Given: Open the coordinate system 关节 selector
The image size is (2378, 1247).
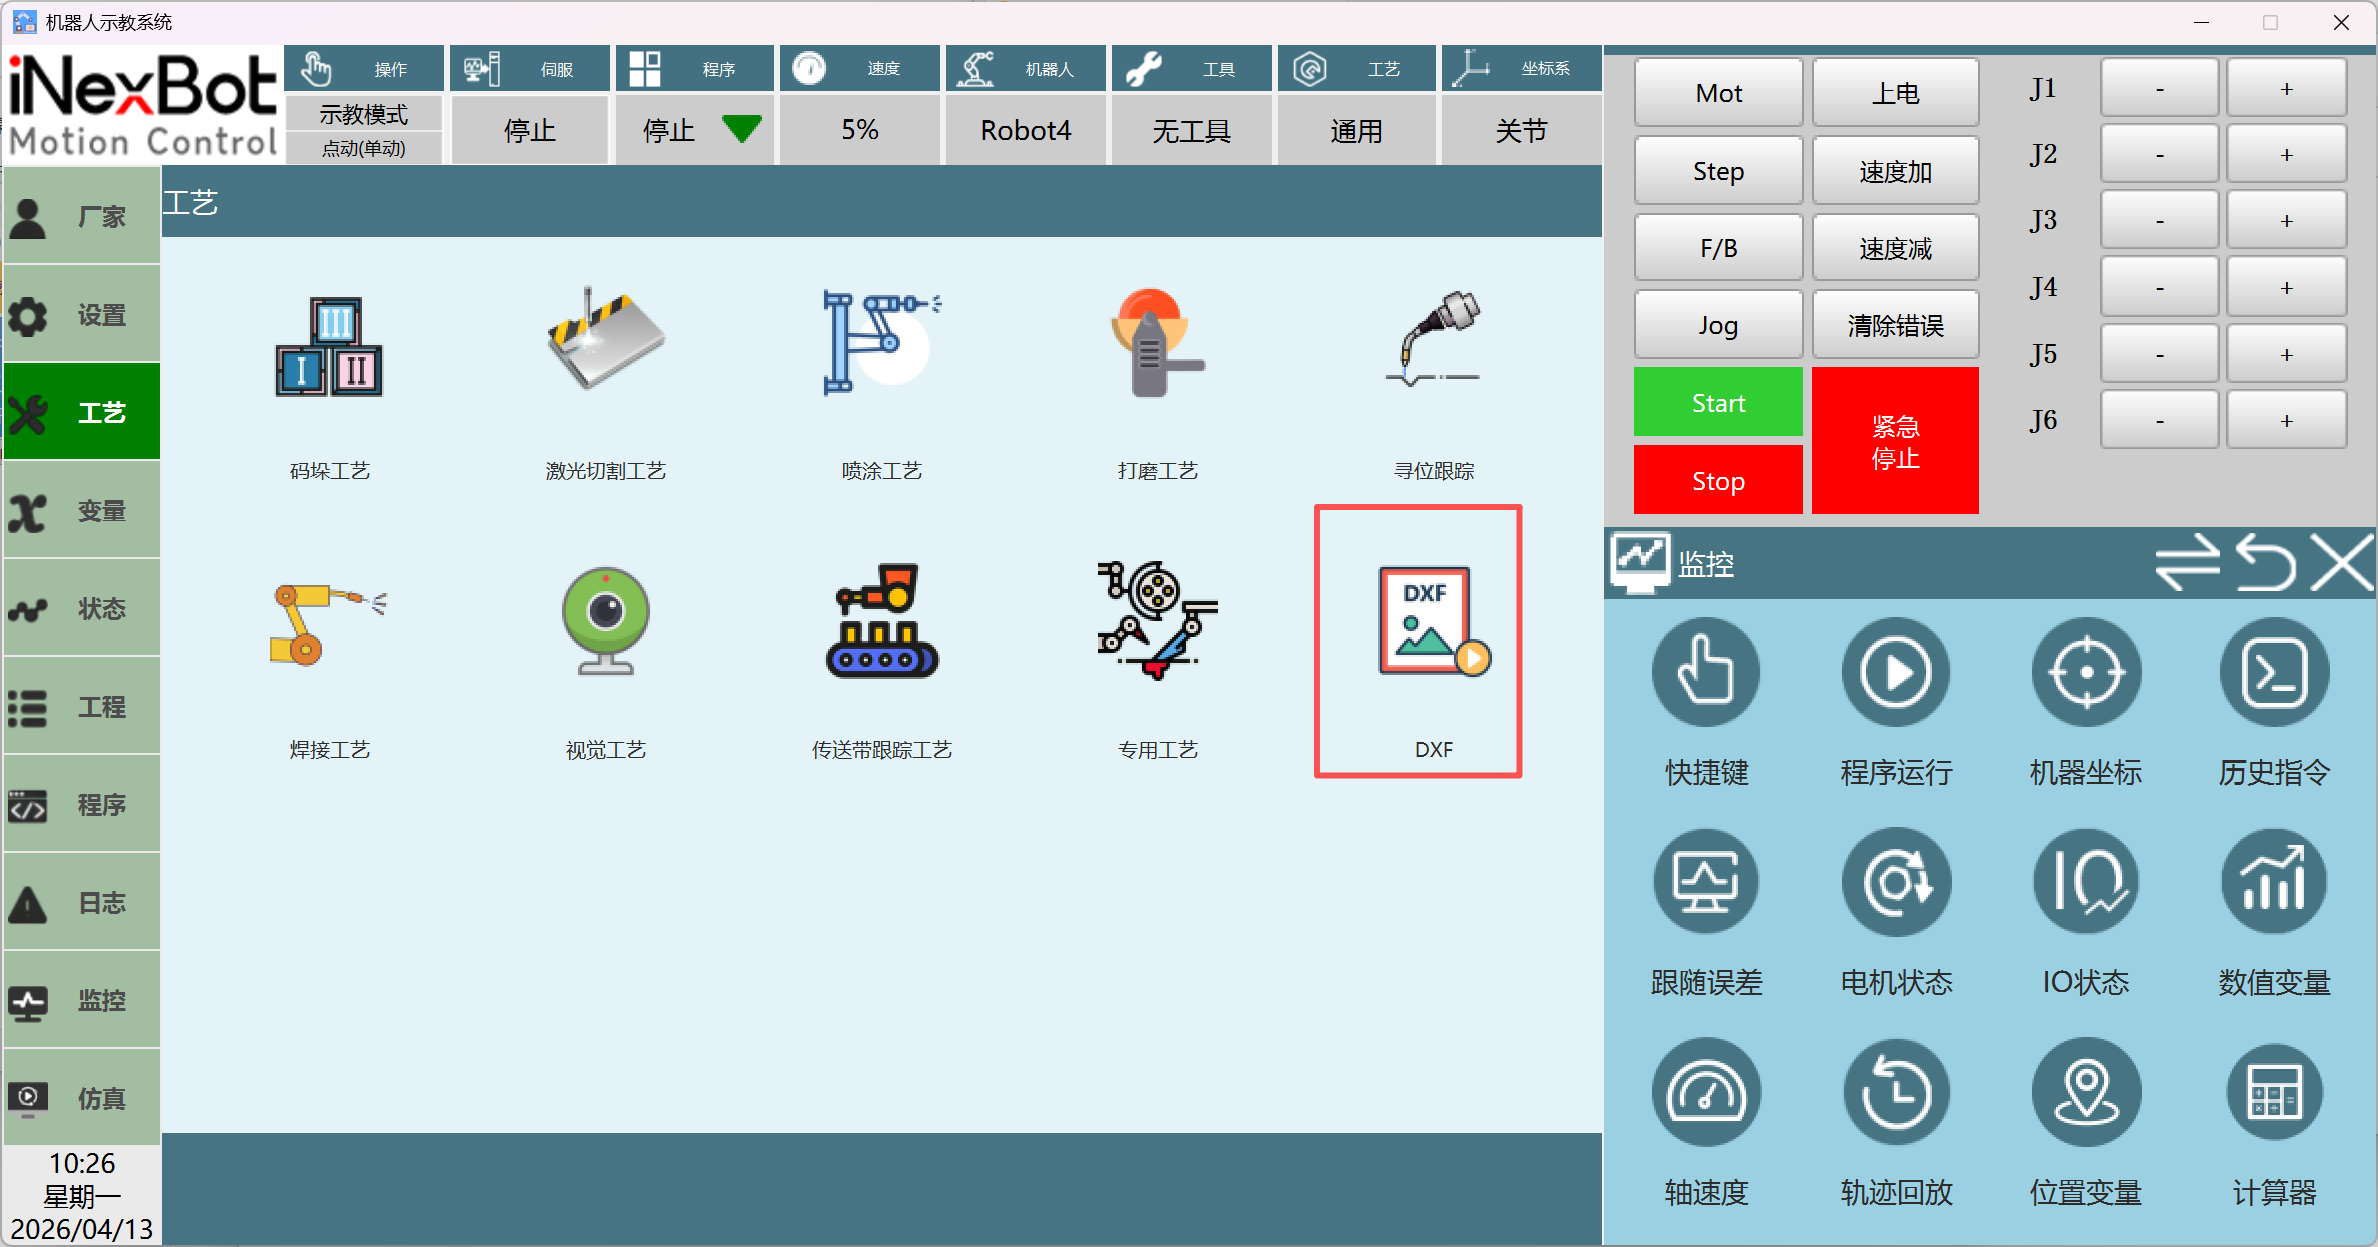Looking at the screenshot, I should [x=1520, y=130].
